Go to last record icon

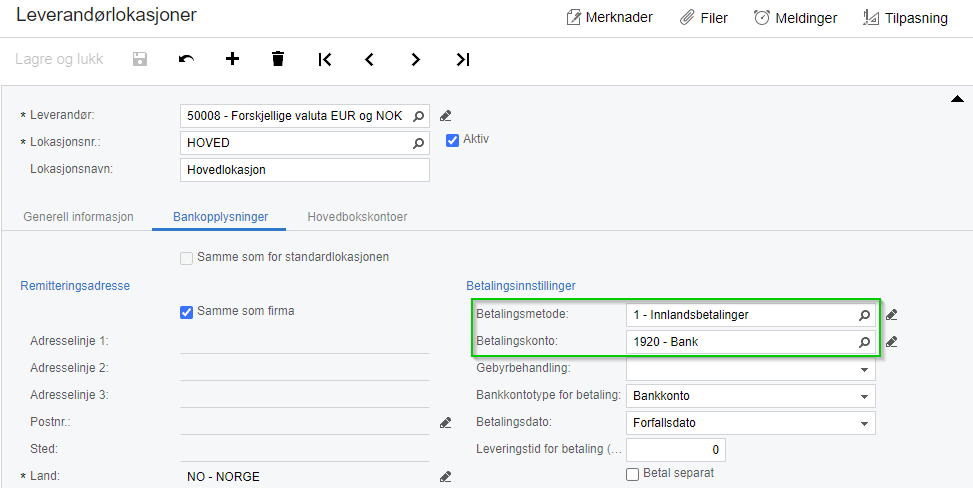tap(462, 60)
